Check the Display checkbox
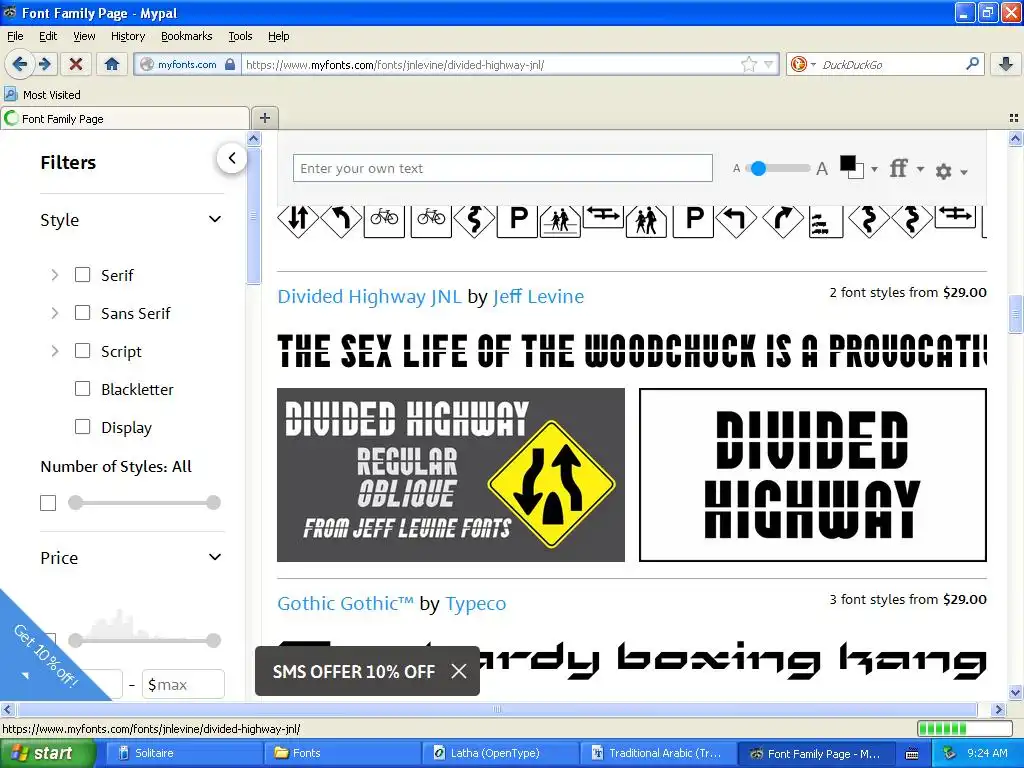 pos(82,426)
